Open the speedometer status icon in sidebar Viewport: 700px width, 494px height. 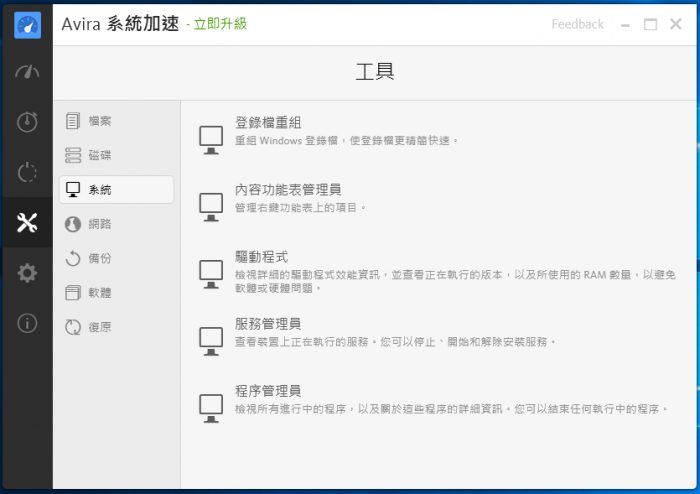[x=27, y=71]
